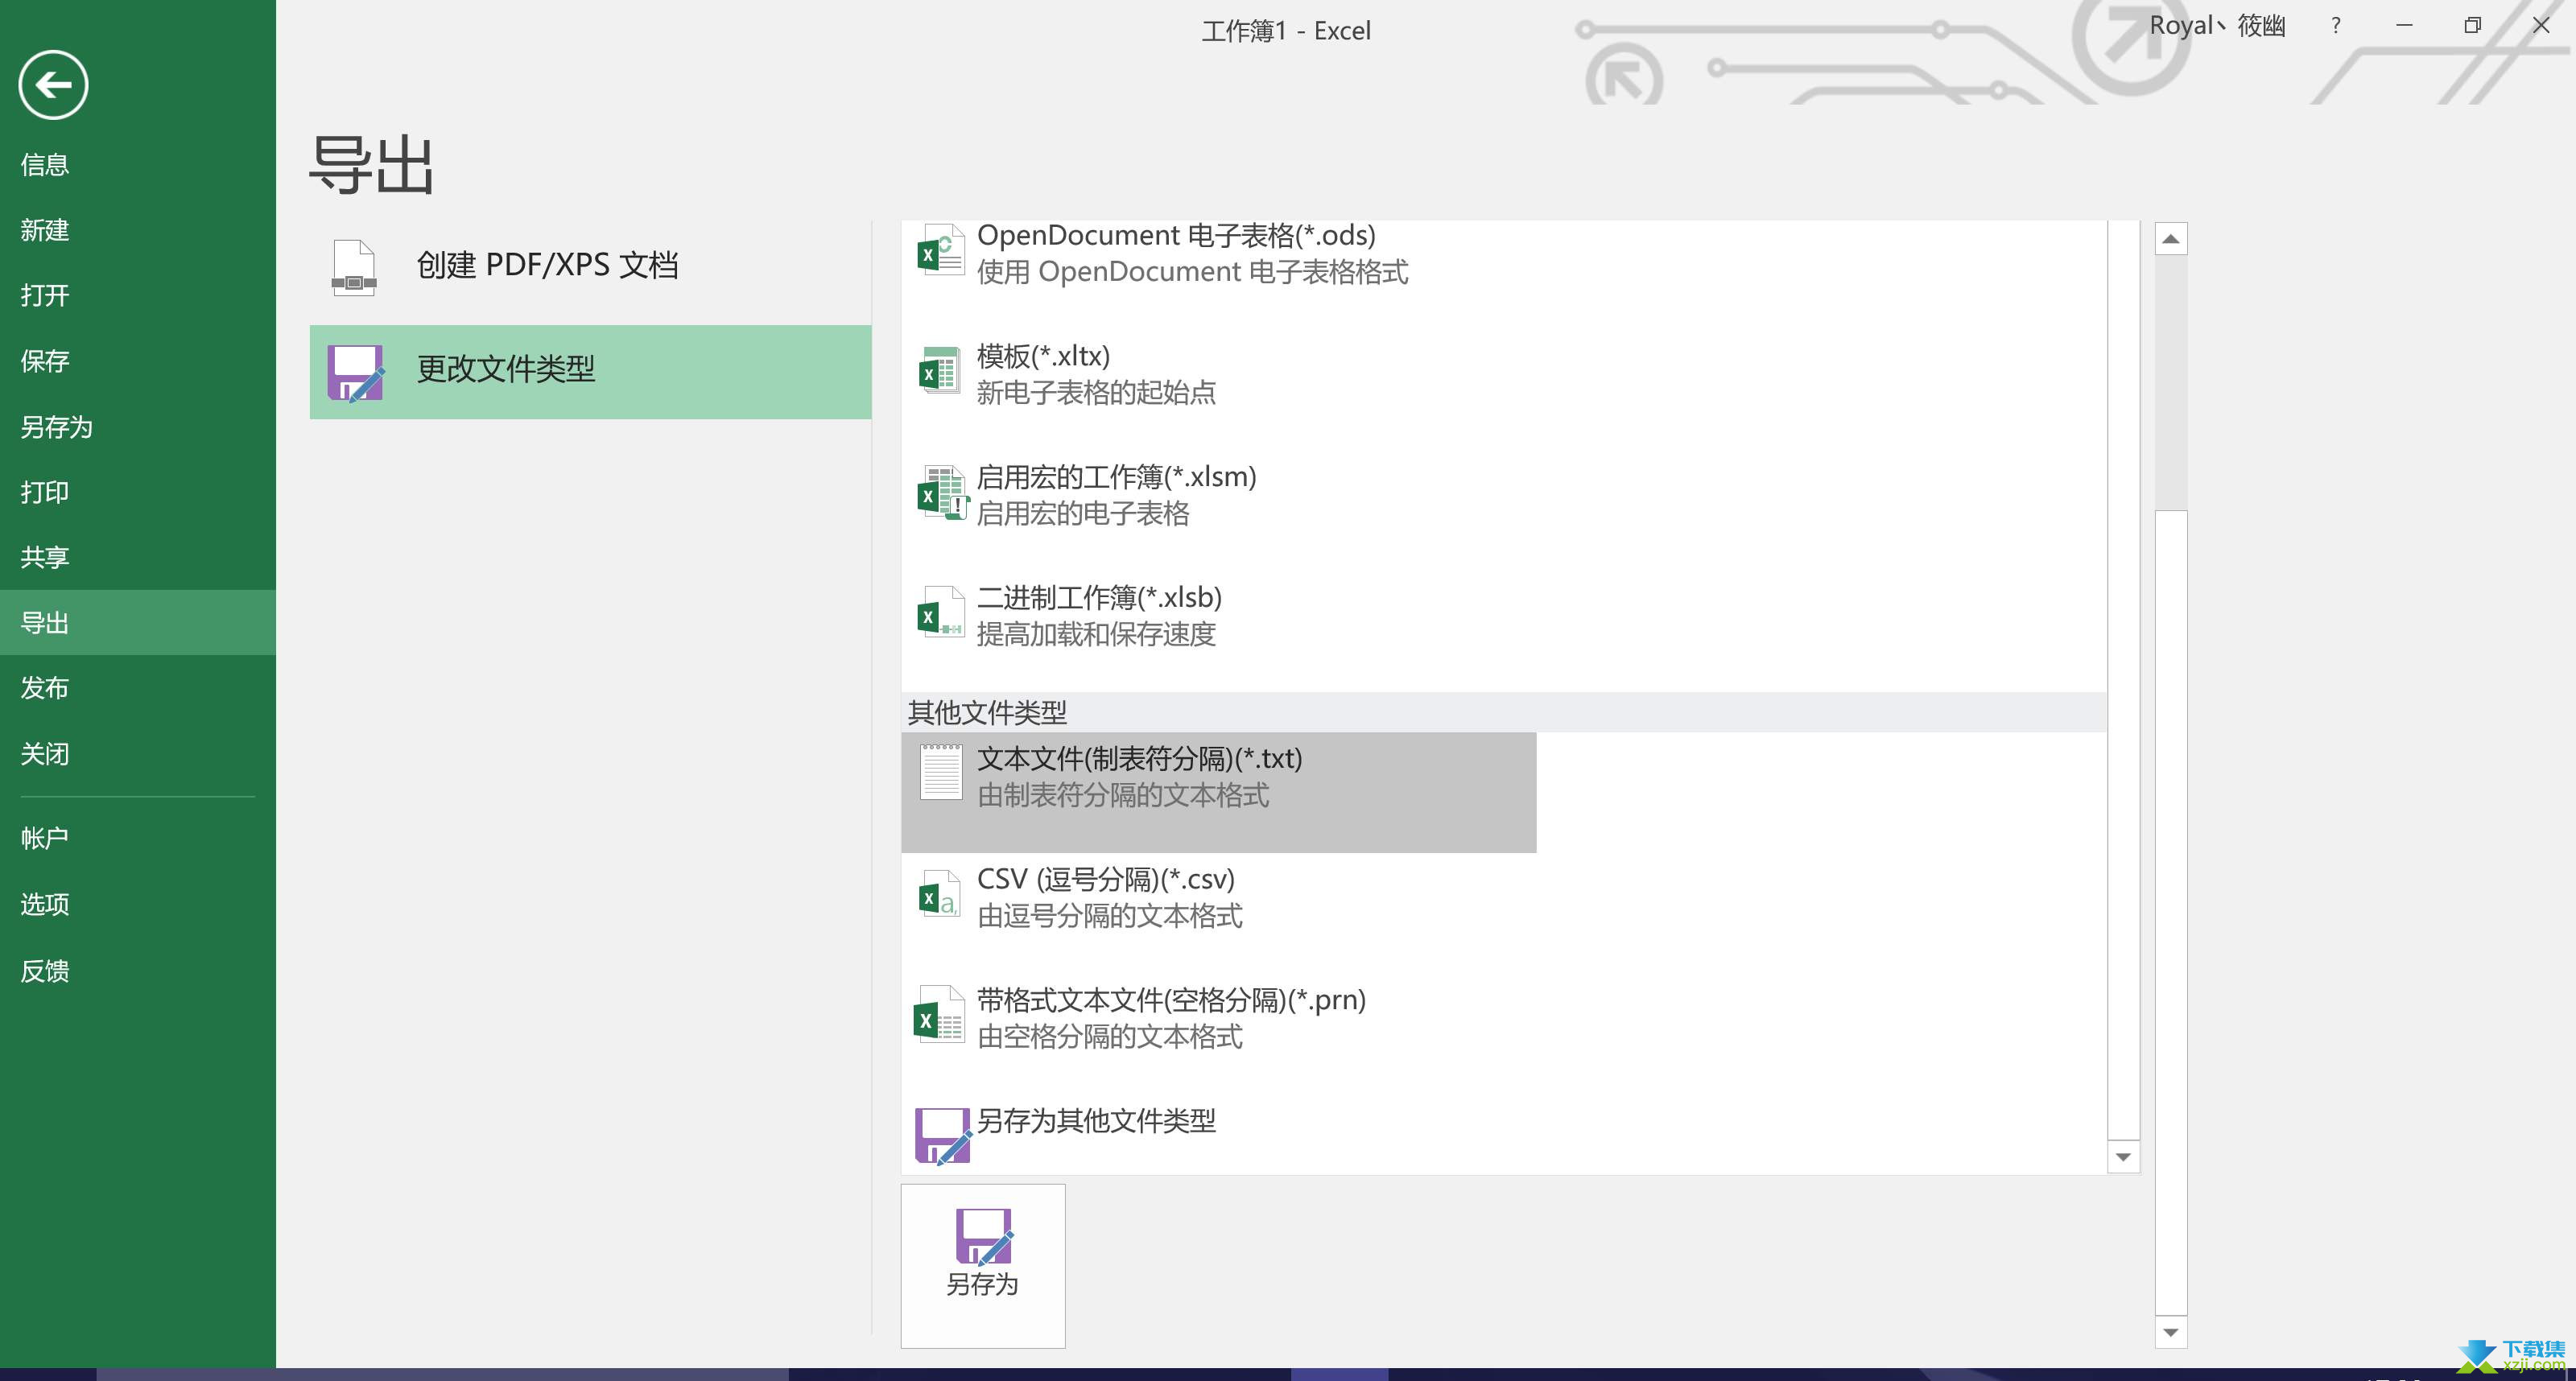Click 关闭 in the sidebar

[x=138, y=753]
